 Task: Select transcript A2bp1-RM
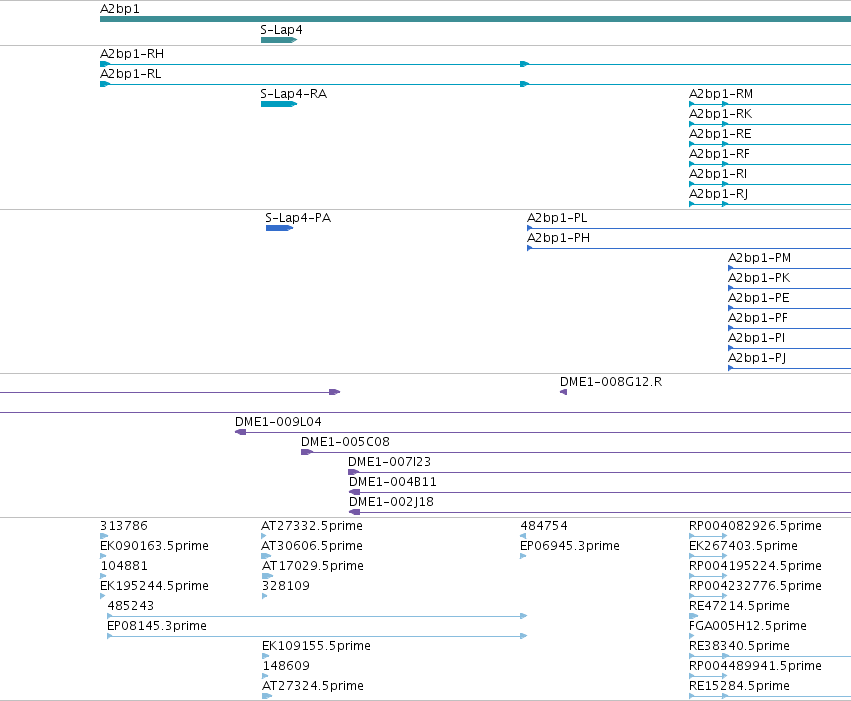[x=721, y=94]
